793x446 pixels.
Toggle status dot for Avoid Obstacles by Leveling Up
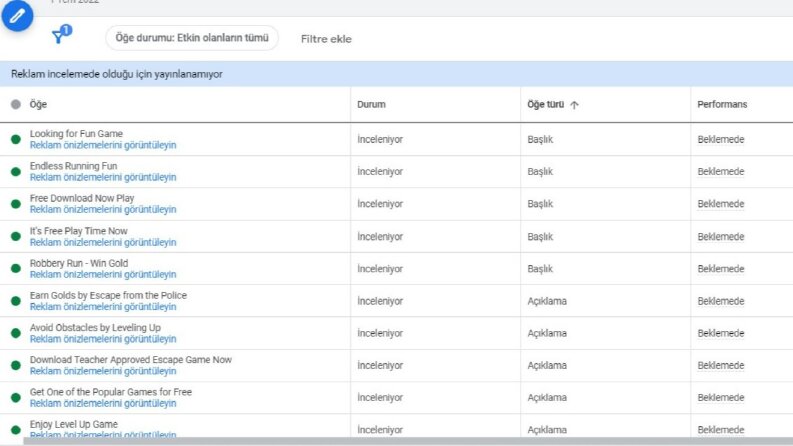click(x=16, y=333)
